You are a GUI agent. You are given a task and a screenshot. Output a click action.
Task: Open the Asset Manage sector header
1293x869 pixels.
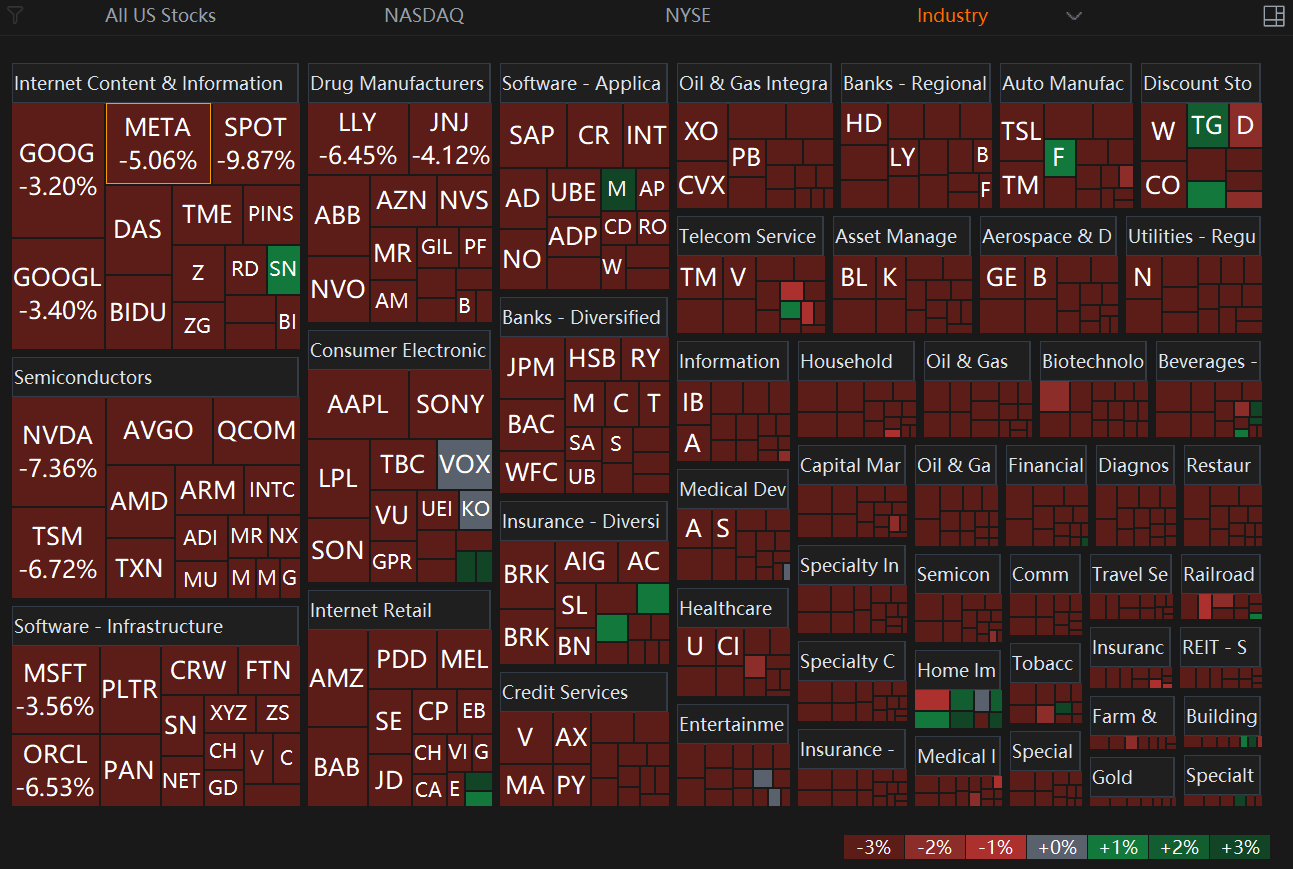(901, 237)
